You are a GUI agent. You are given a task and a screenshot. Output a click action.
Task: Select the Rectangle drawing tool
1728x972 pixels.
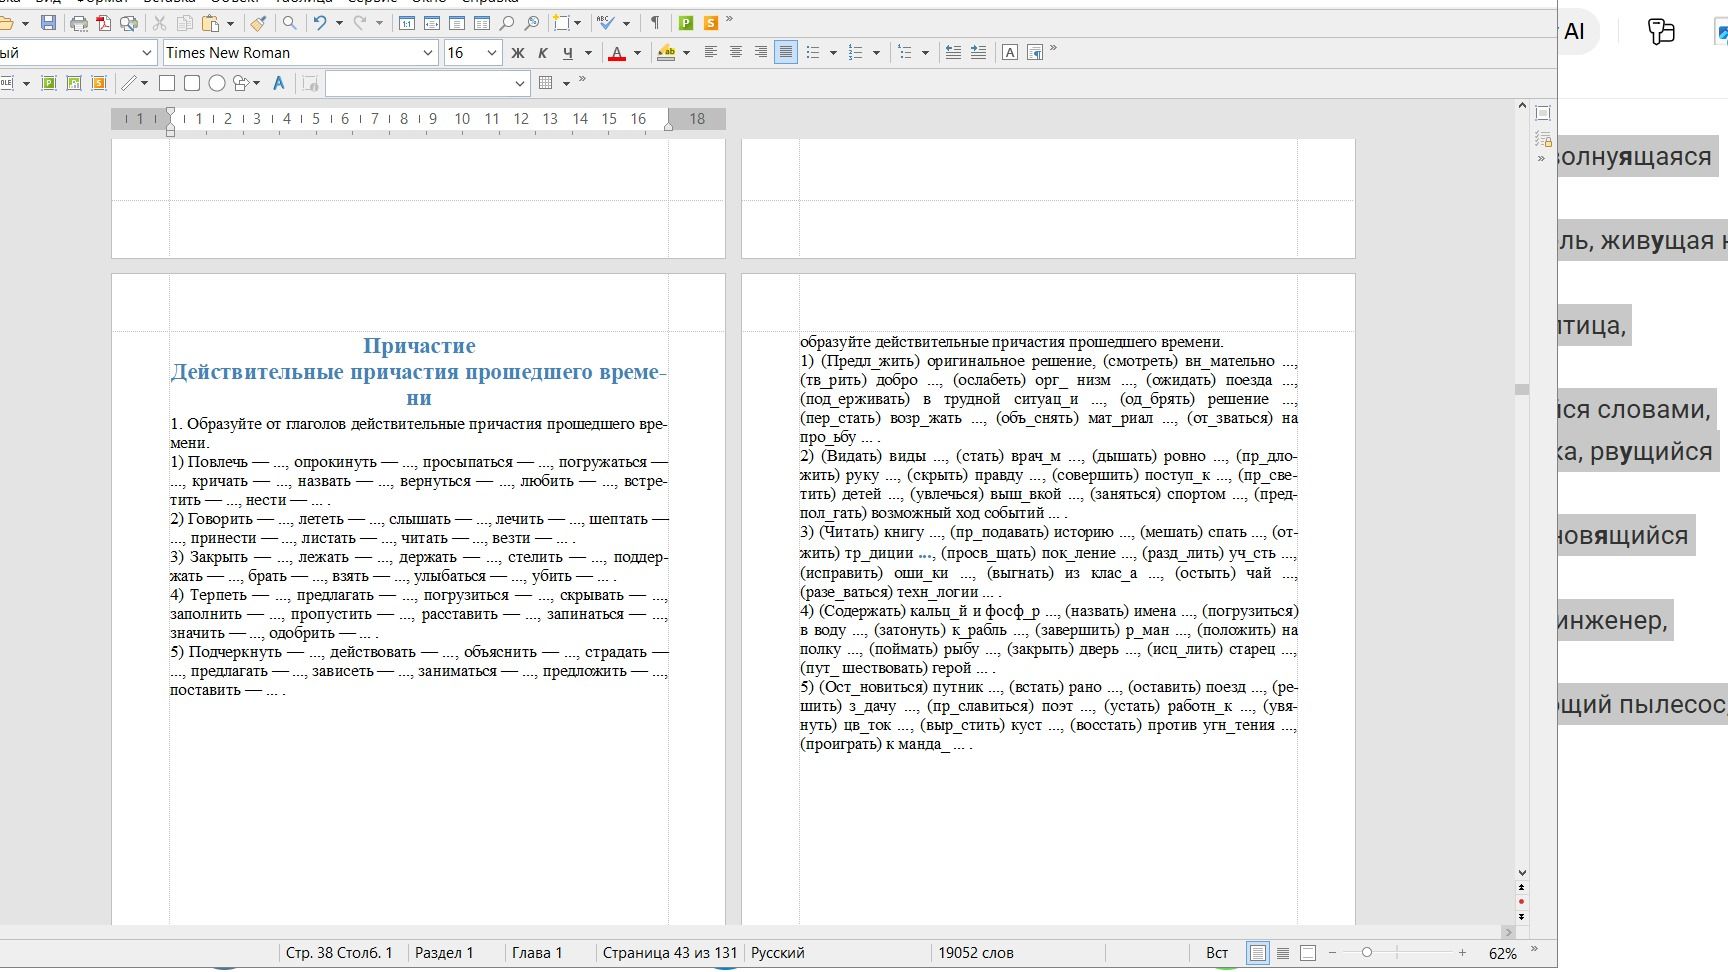coord(167,83)
